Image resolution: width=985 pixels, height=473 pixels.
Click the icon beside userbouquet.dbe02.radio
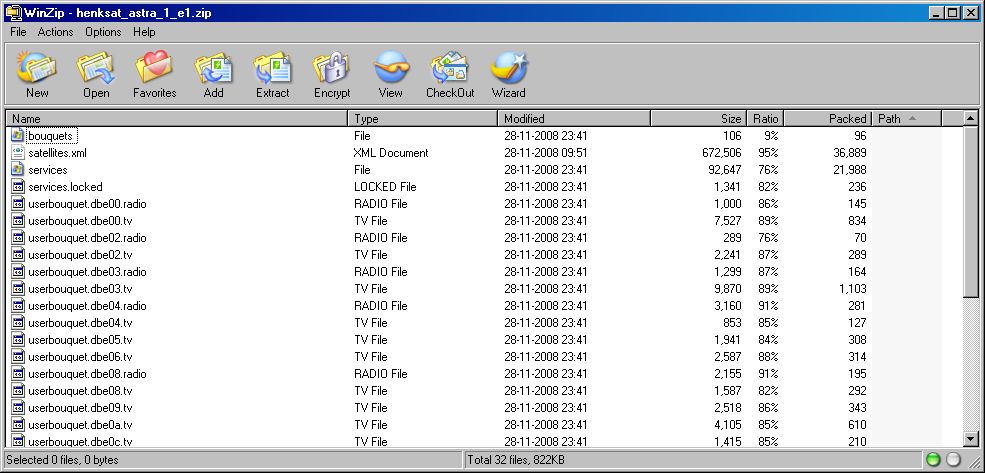[x=18, y=237]
